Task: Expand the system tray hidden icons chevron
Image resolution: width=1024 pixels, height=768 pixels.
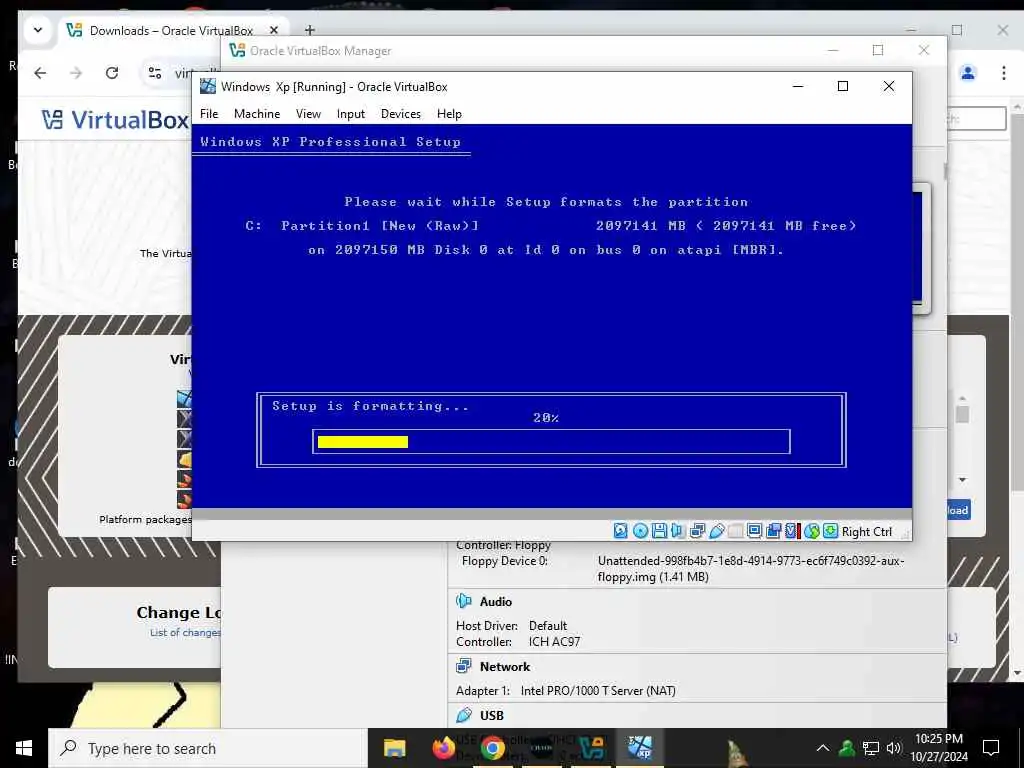Action: tap(823, 748)
